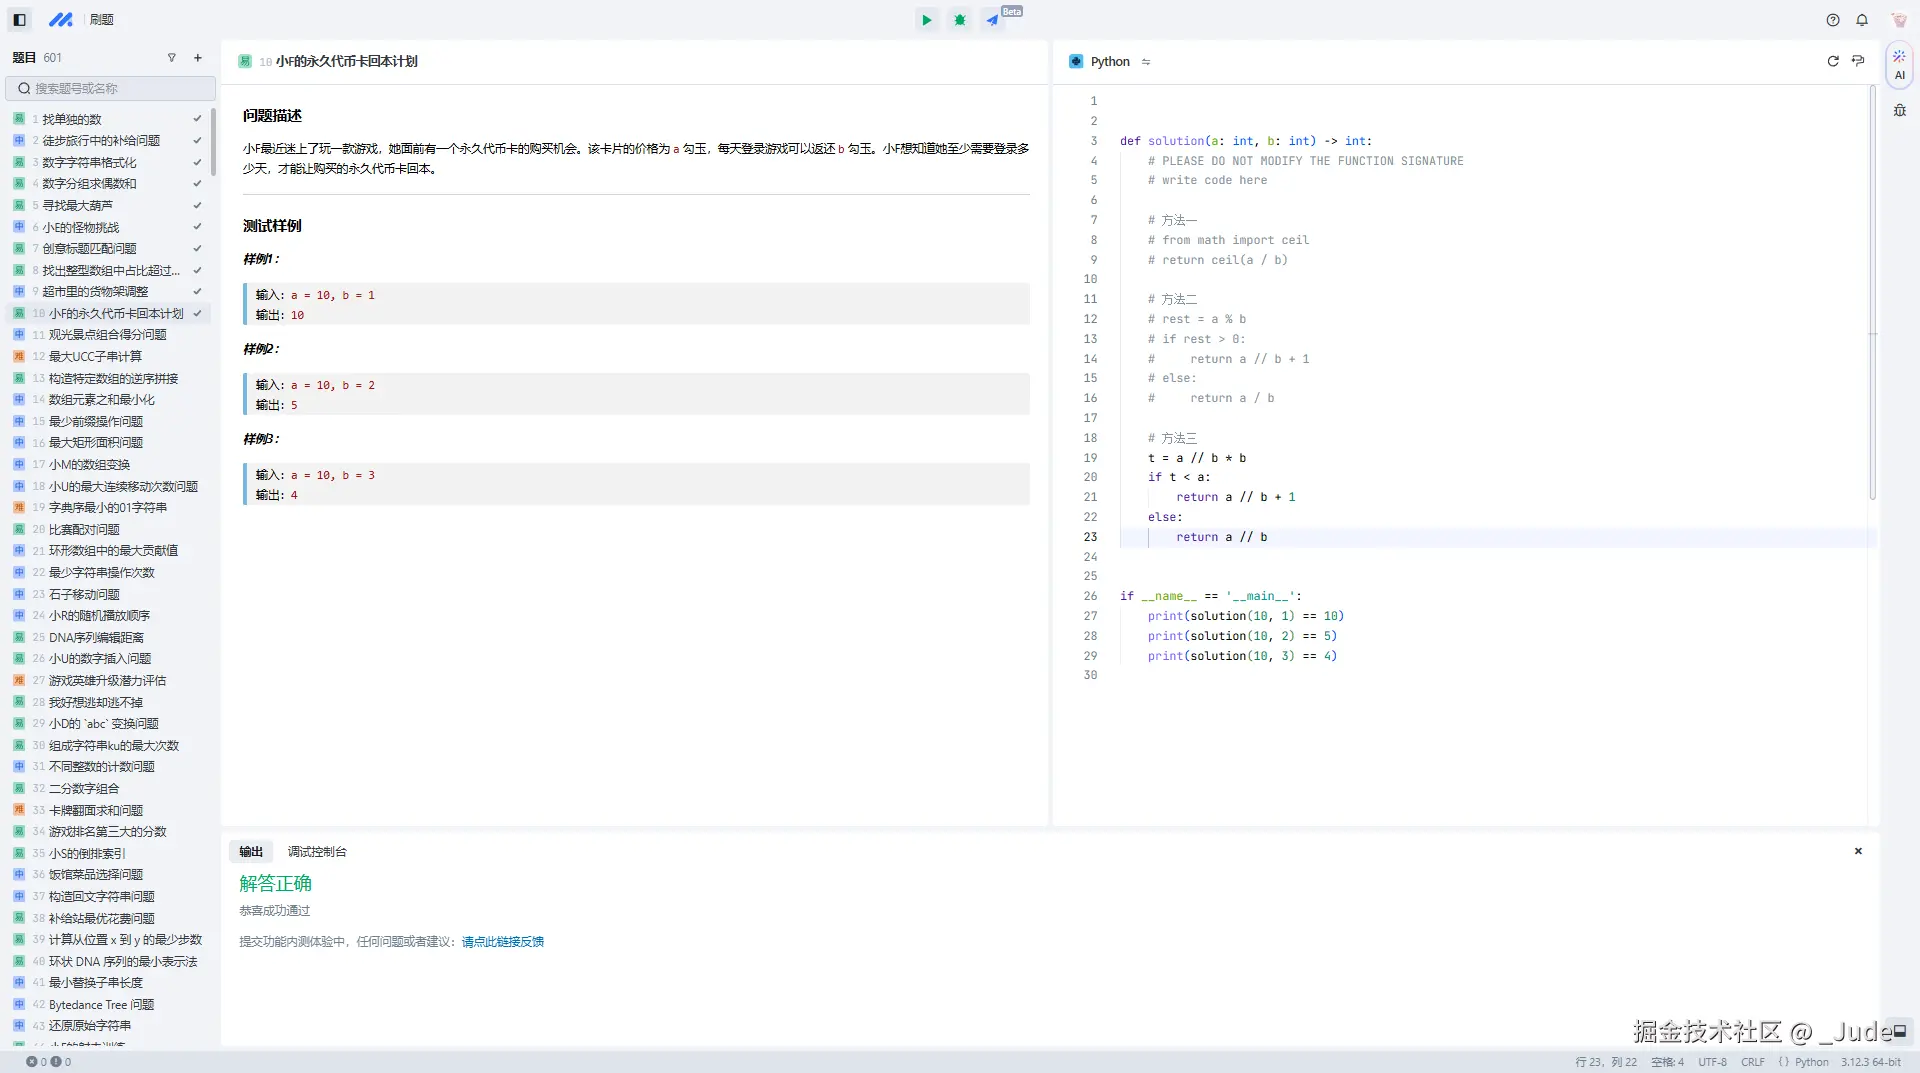Click the search magnifier icon
1920x1073 pixels.
pos(24,88)
